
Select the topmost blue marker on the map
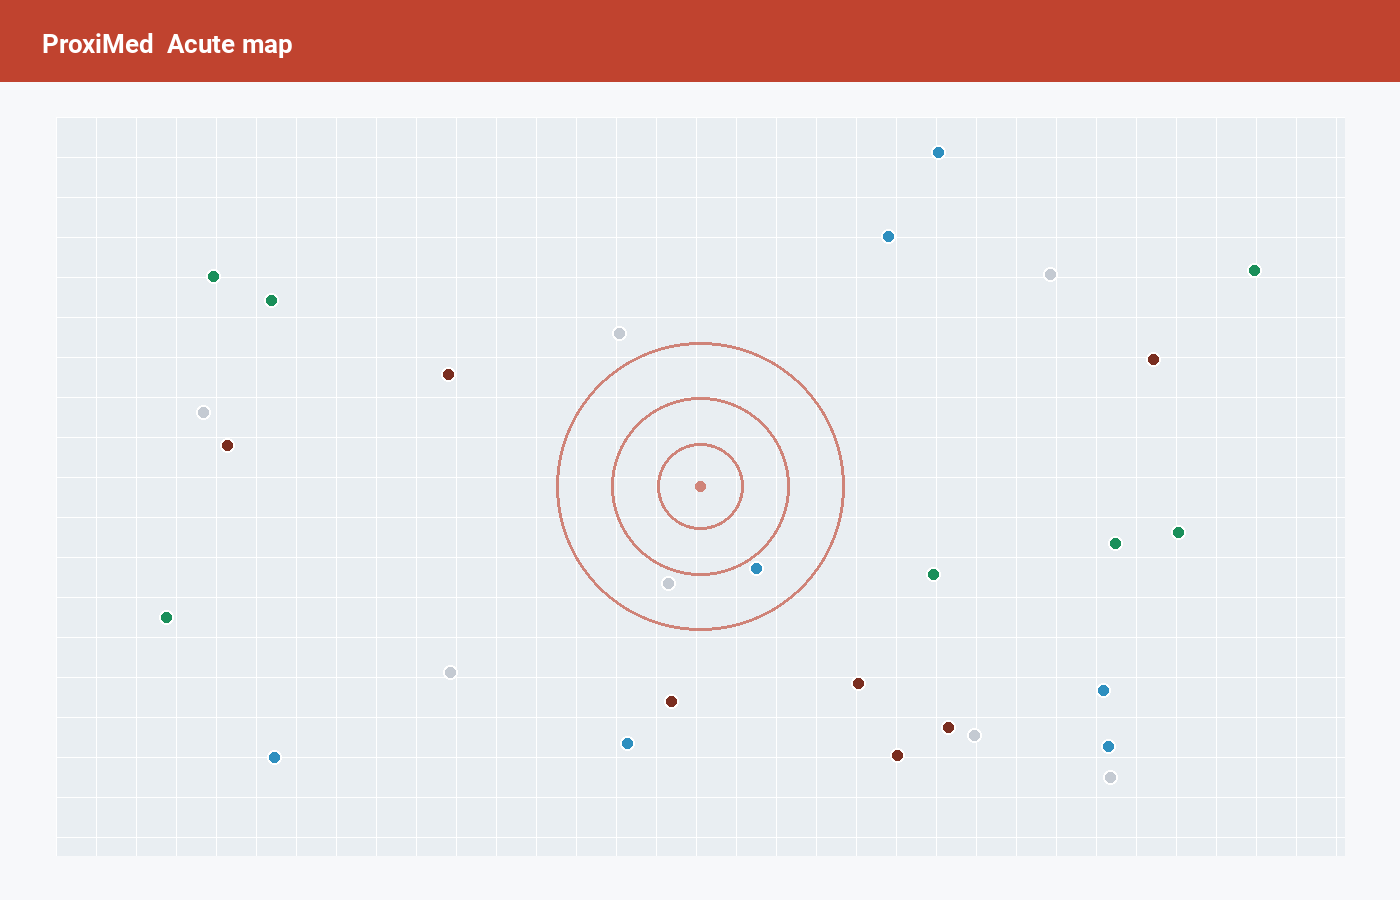[938, 152]
